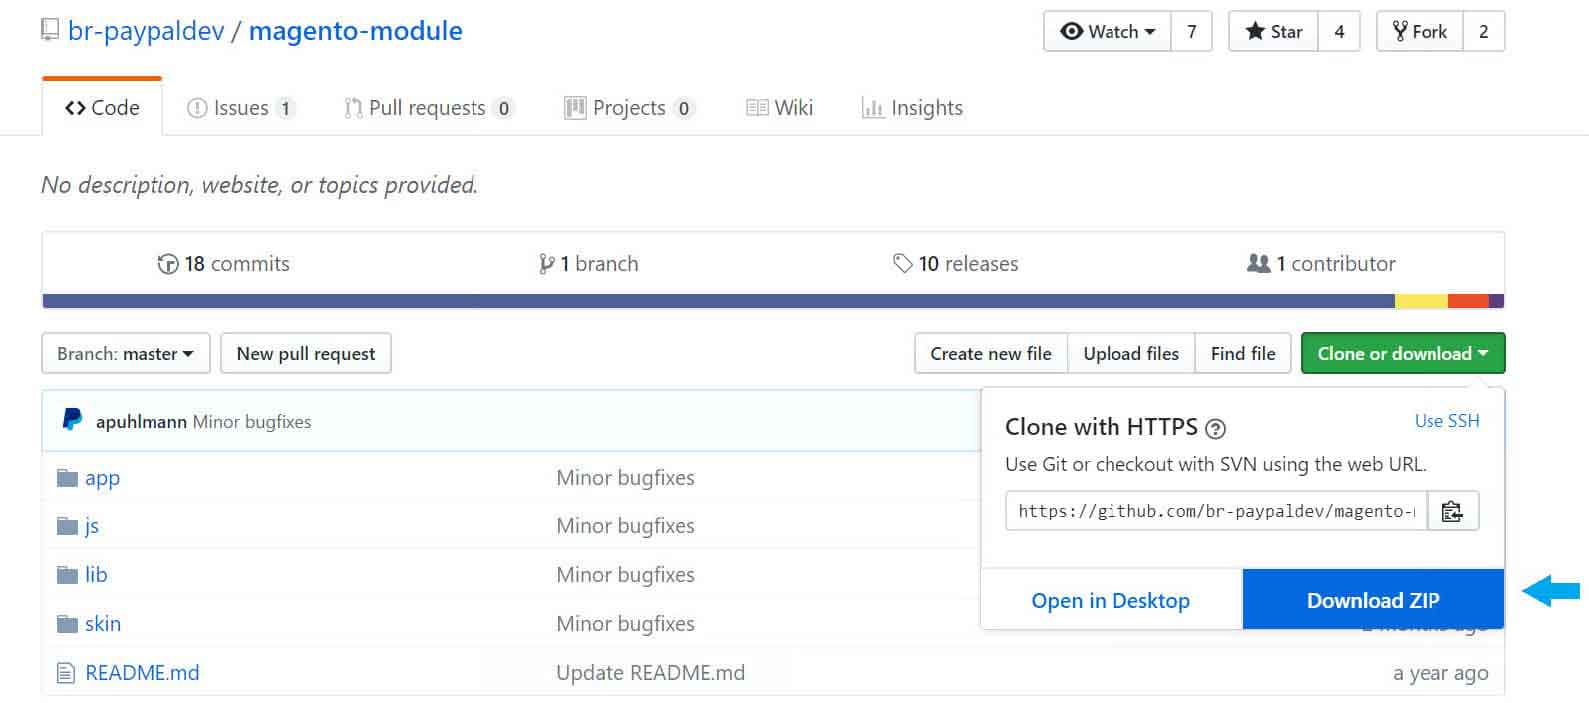Open the app folder link
This screenshot has width=1589, height=703.
tap(102, 478)
